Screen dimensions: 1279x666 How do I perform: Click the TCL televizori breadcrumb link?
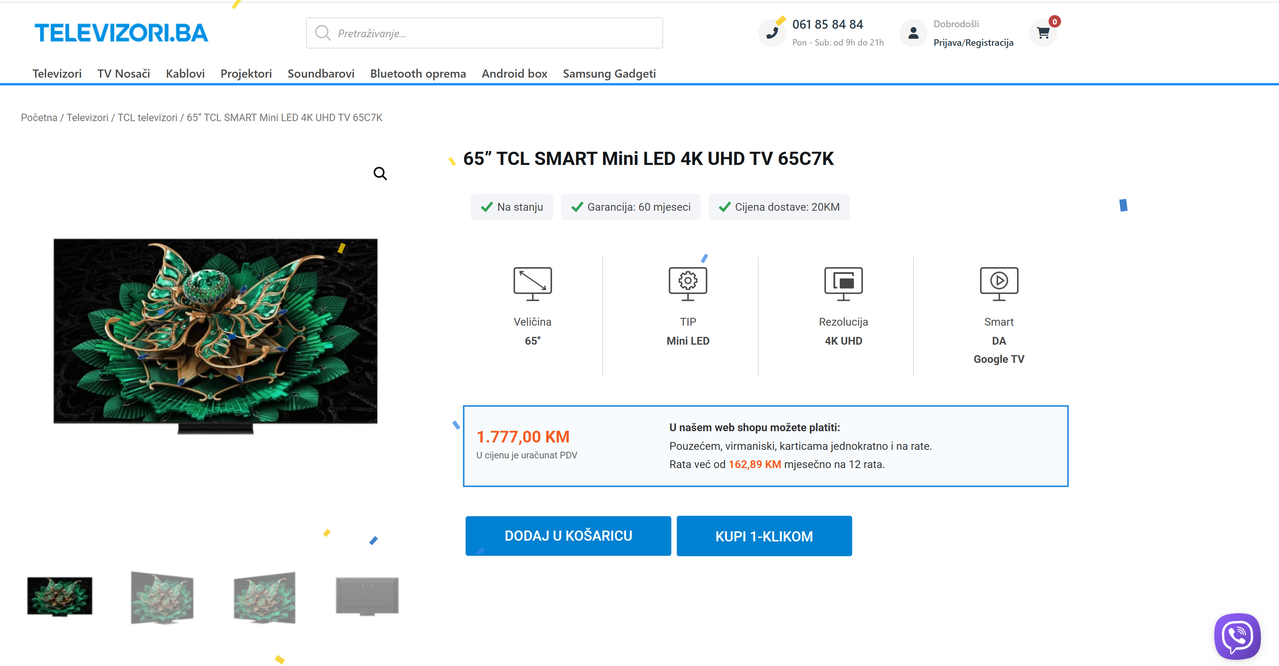(x=147, y=118)
